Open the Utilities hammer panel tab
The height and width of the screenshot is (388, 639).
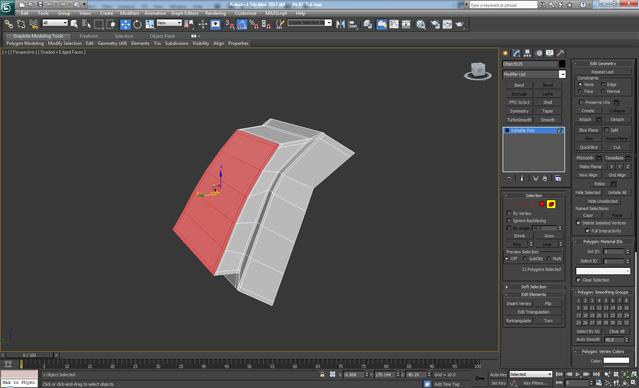tap(561, 53)
